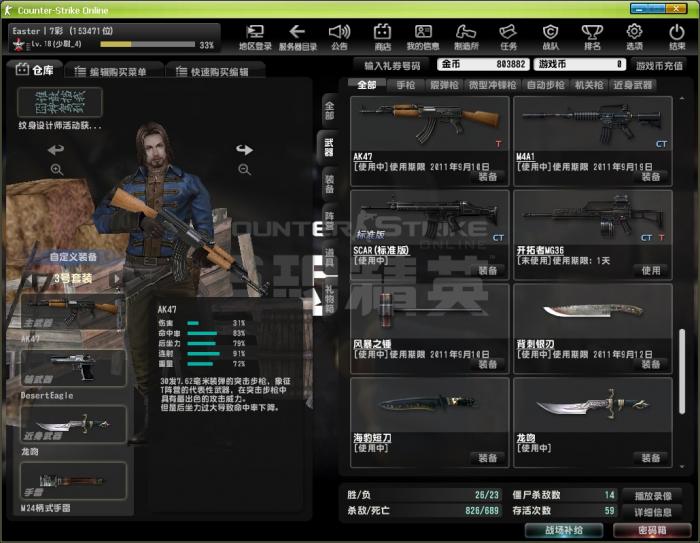The width and height of the screenshot is (700, 543).
Task: Filter inventory by 自动步枪 rifles
Action: click(545, 85)
